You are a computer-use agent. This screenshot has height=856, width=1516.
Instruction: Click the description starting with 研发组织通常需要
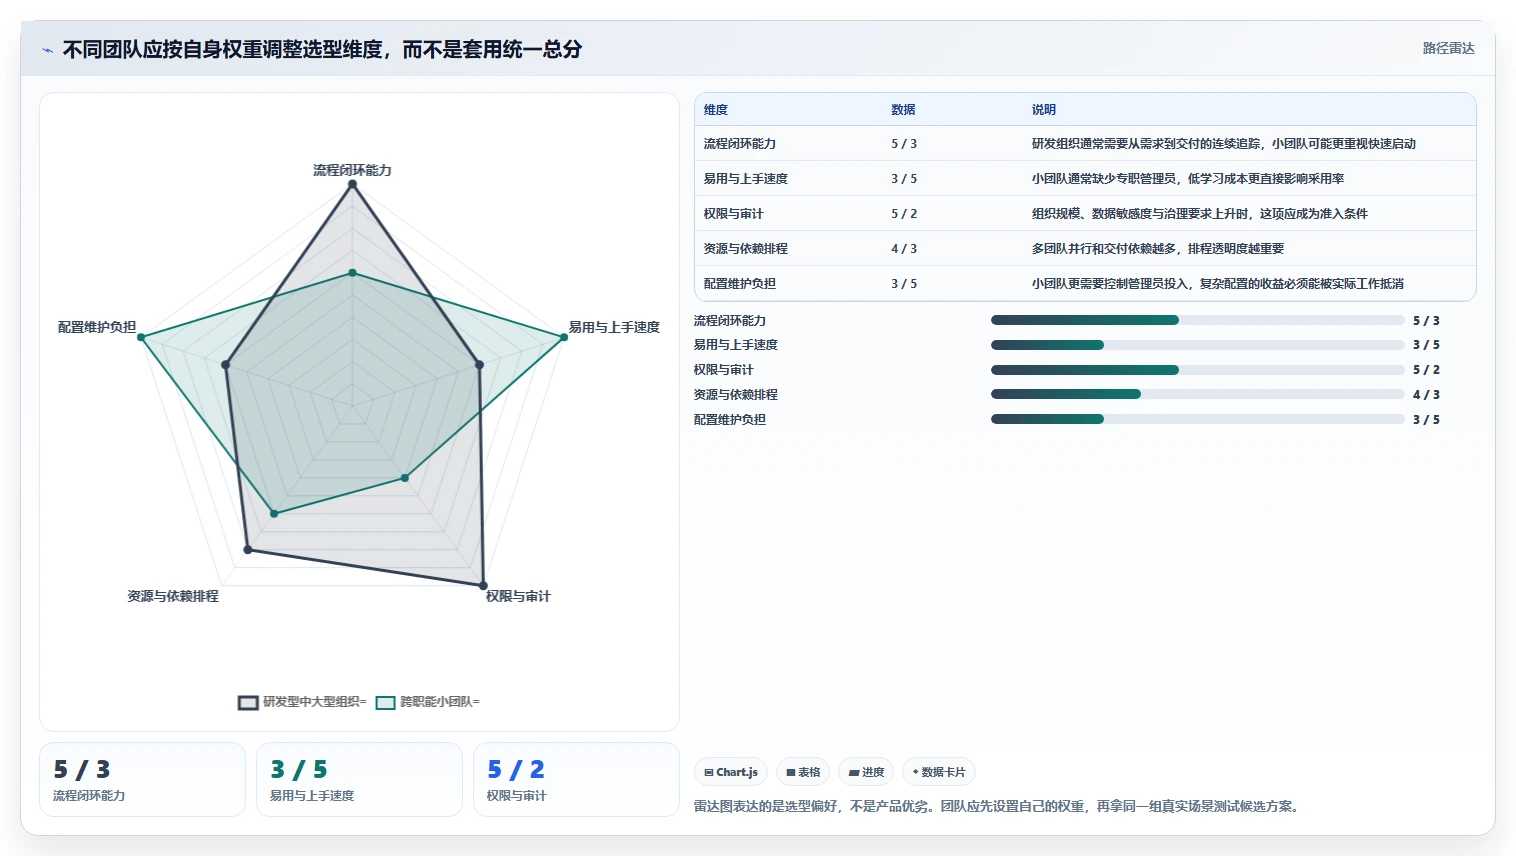[x=1223, y=144]
